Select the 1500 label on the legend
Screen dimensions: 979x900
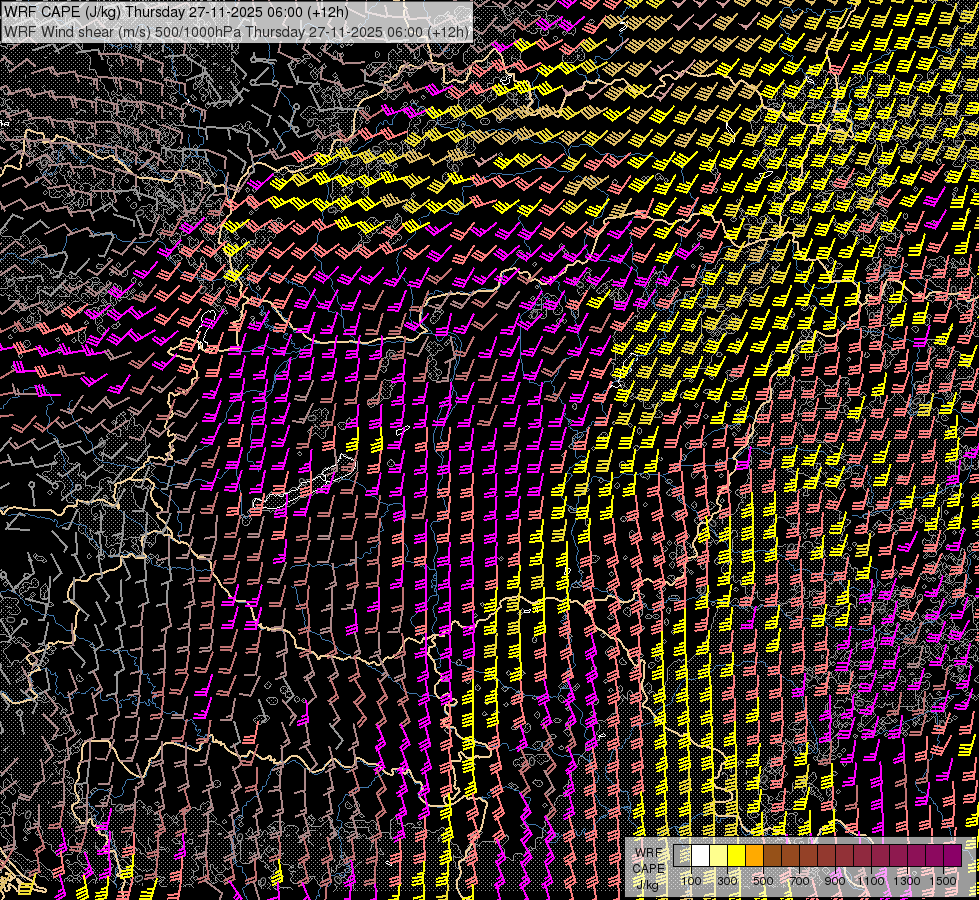[943, 881]
